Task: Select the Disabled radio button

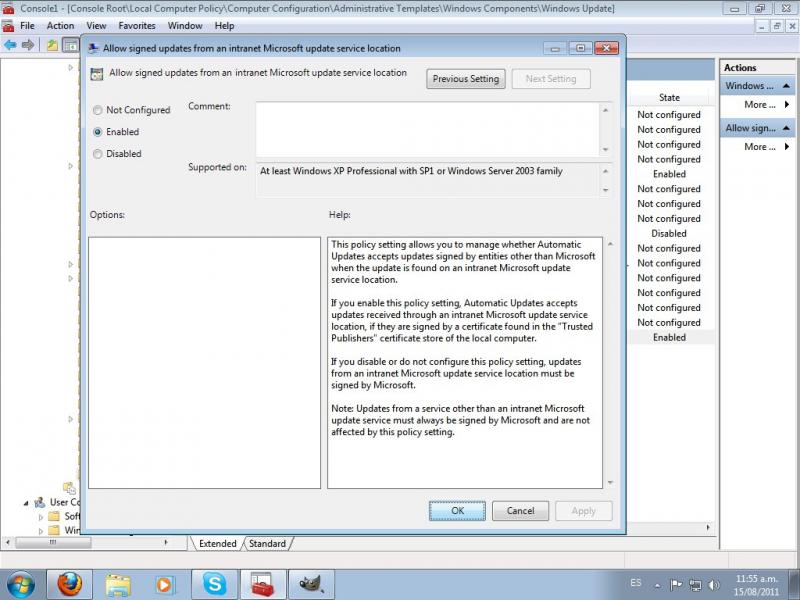Action: coord(97,154)
